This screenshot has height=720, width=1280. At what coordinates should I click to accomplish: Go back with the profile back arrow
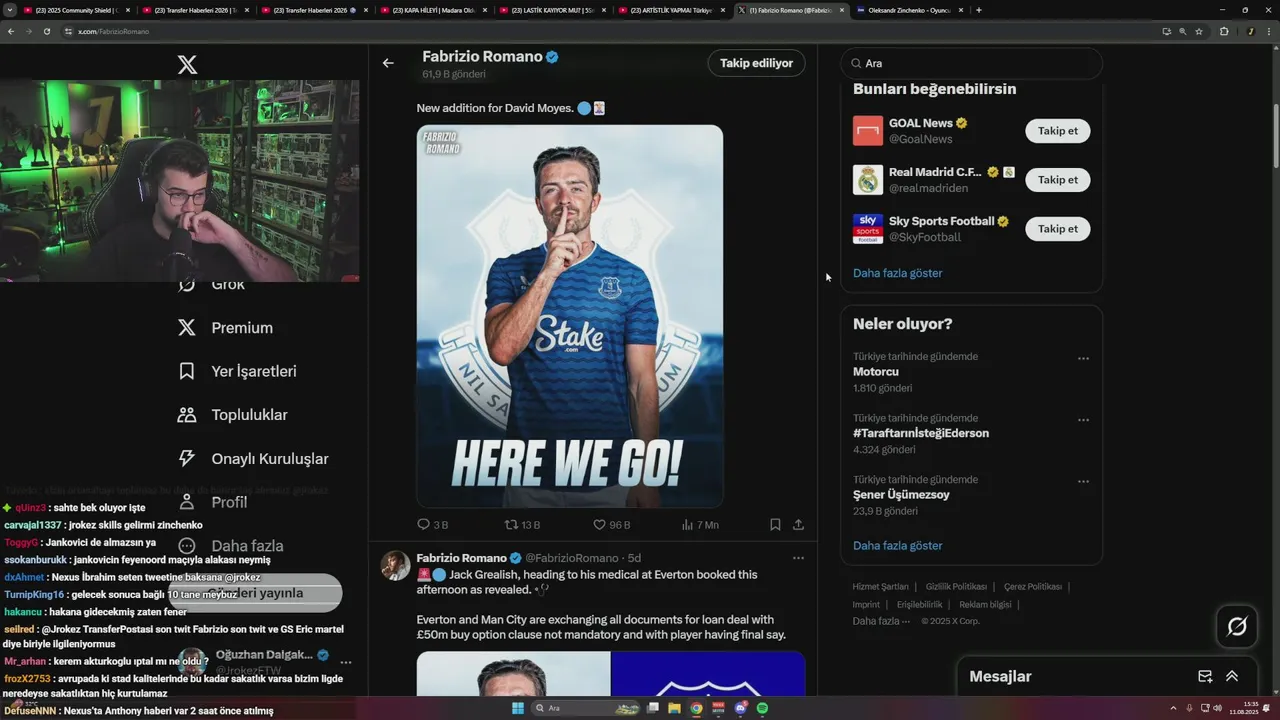tap(388, 63)
